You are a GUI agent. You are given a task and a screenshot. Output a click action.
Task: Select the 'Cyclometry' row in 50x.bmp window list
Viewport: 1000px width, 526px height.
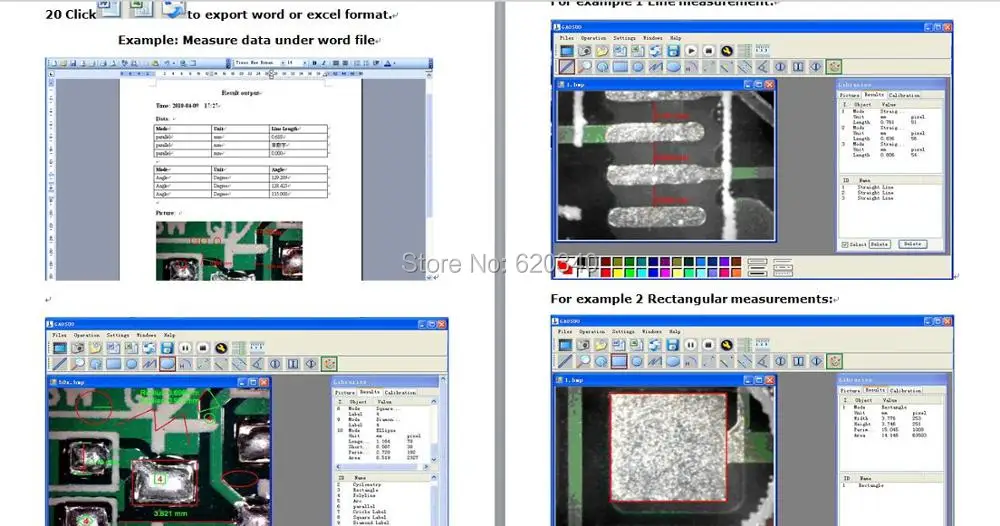pyautogui.click(x=367, y=485)
